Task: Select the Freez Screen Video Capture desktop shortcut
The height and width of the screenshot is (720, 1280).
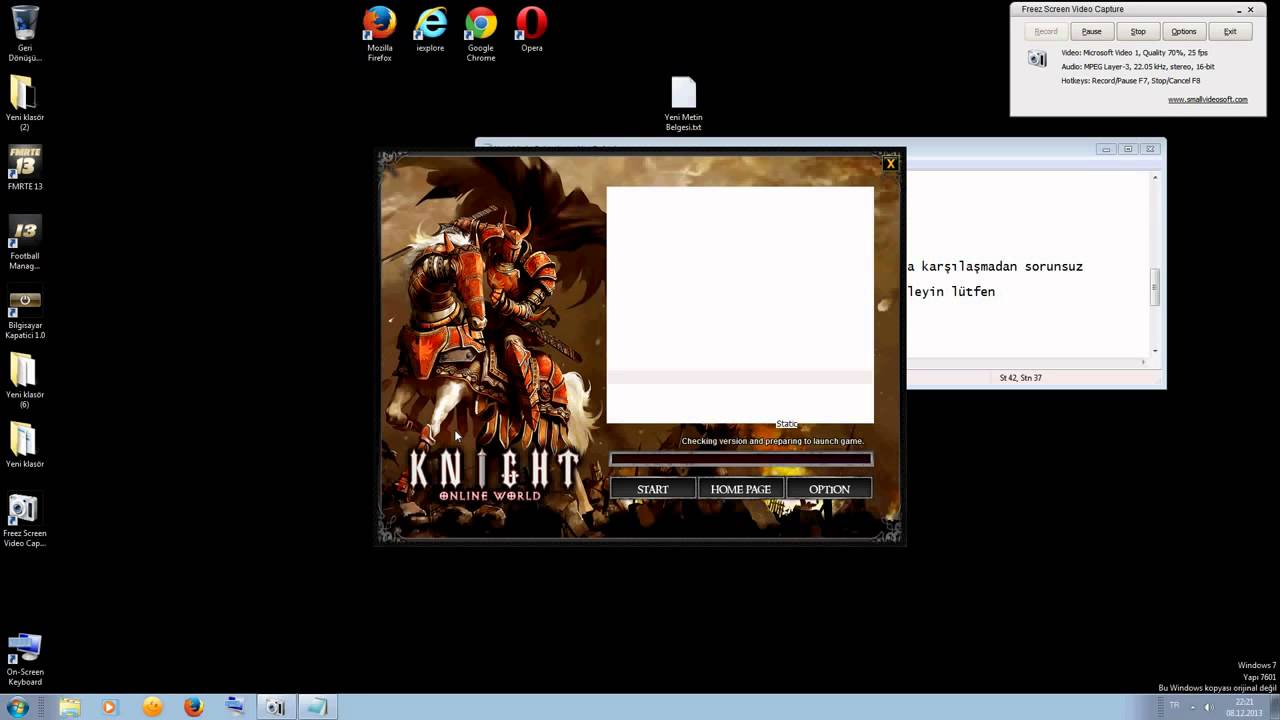Action: click(x=25, y=520)
